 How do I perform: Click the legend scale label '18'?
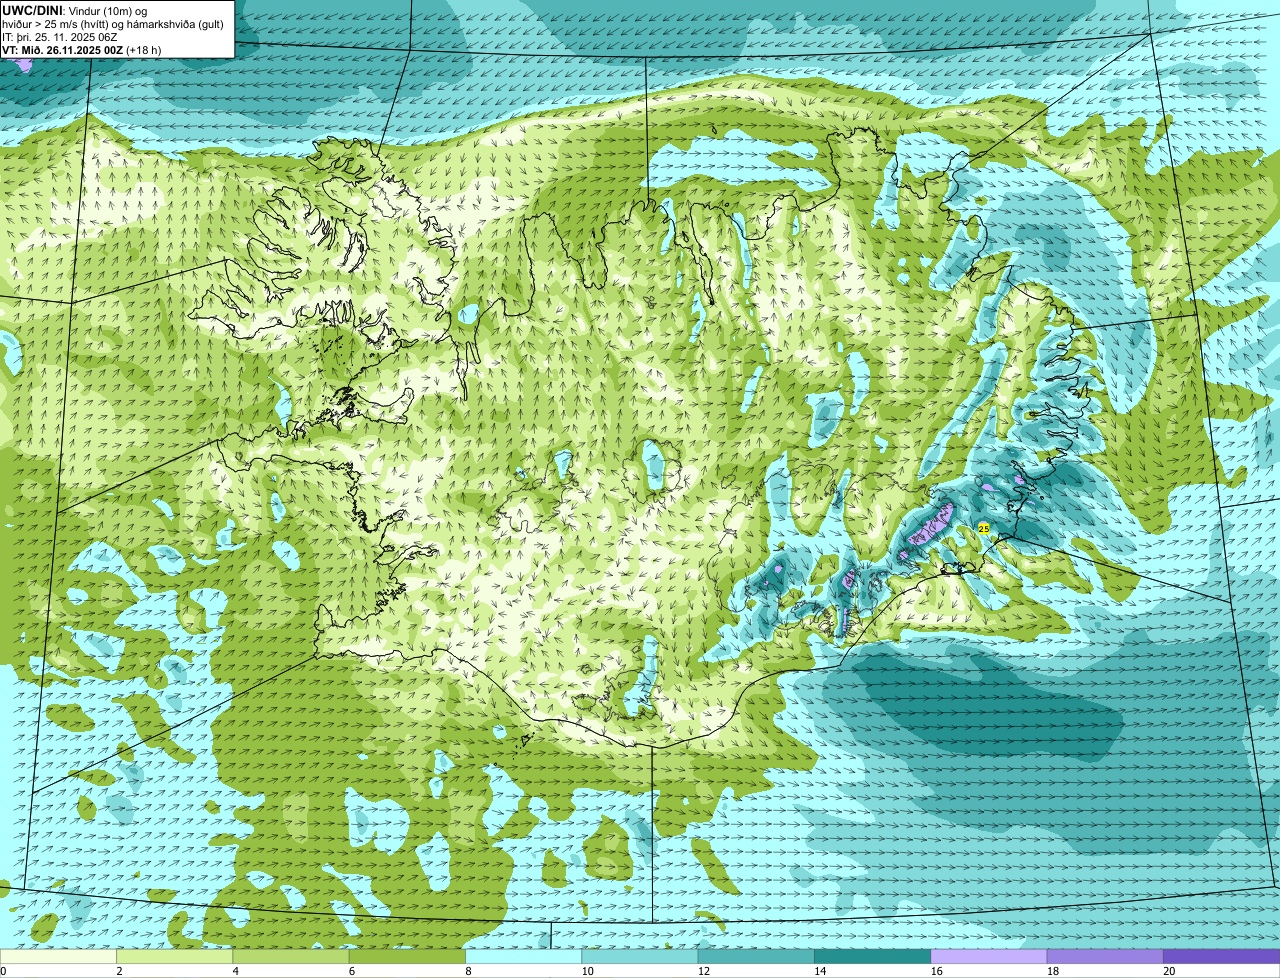1053,970
